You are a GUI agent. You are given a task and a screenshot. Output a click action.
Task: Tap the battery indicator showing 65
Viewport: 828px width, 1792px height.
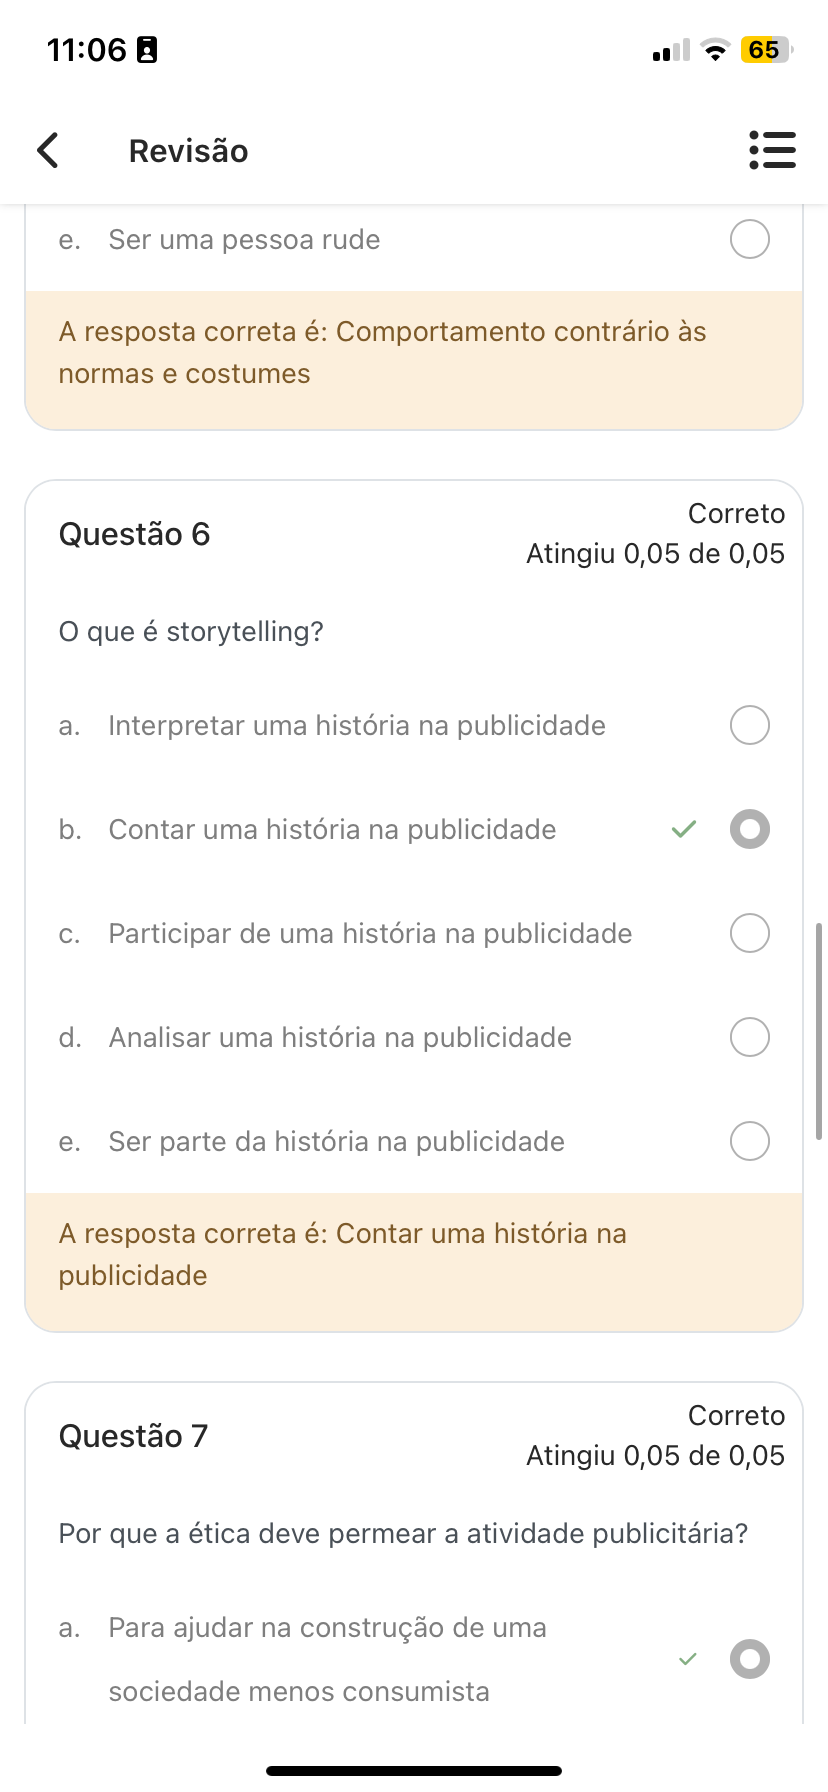coord(765,50)
